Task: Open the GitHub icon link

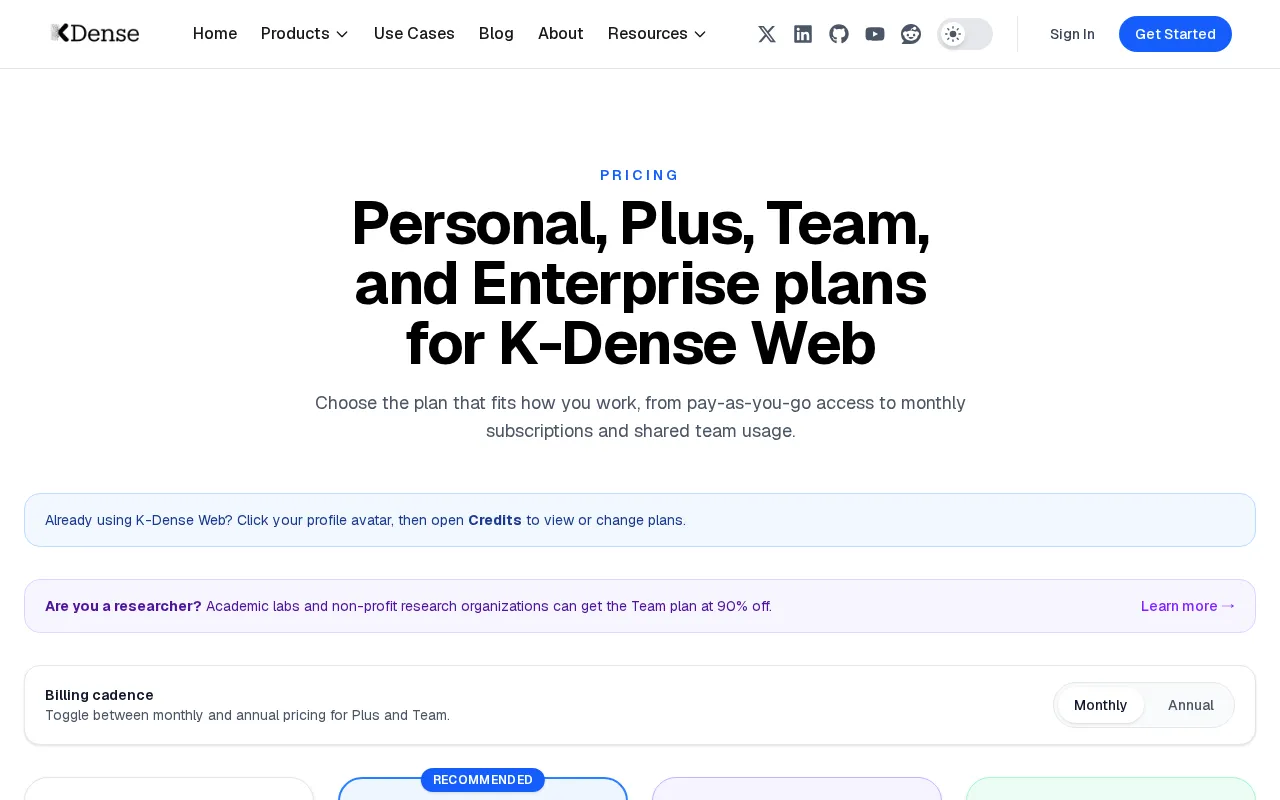Action: (x=839, y=34)
